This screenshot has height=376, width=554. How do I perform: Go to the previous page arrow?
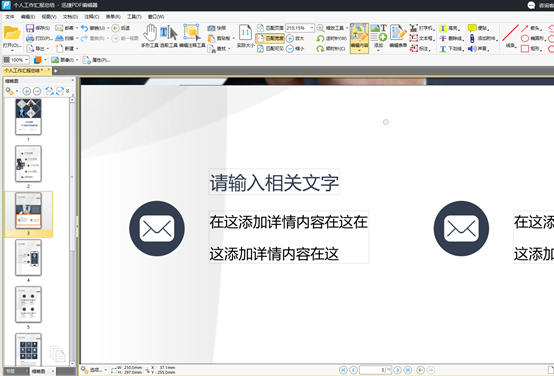(353, 370)
